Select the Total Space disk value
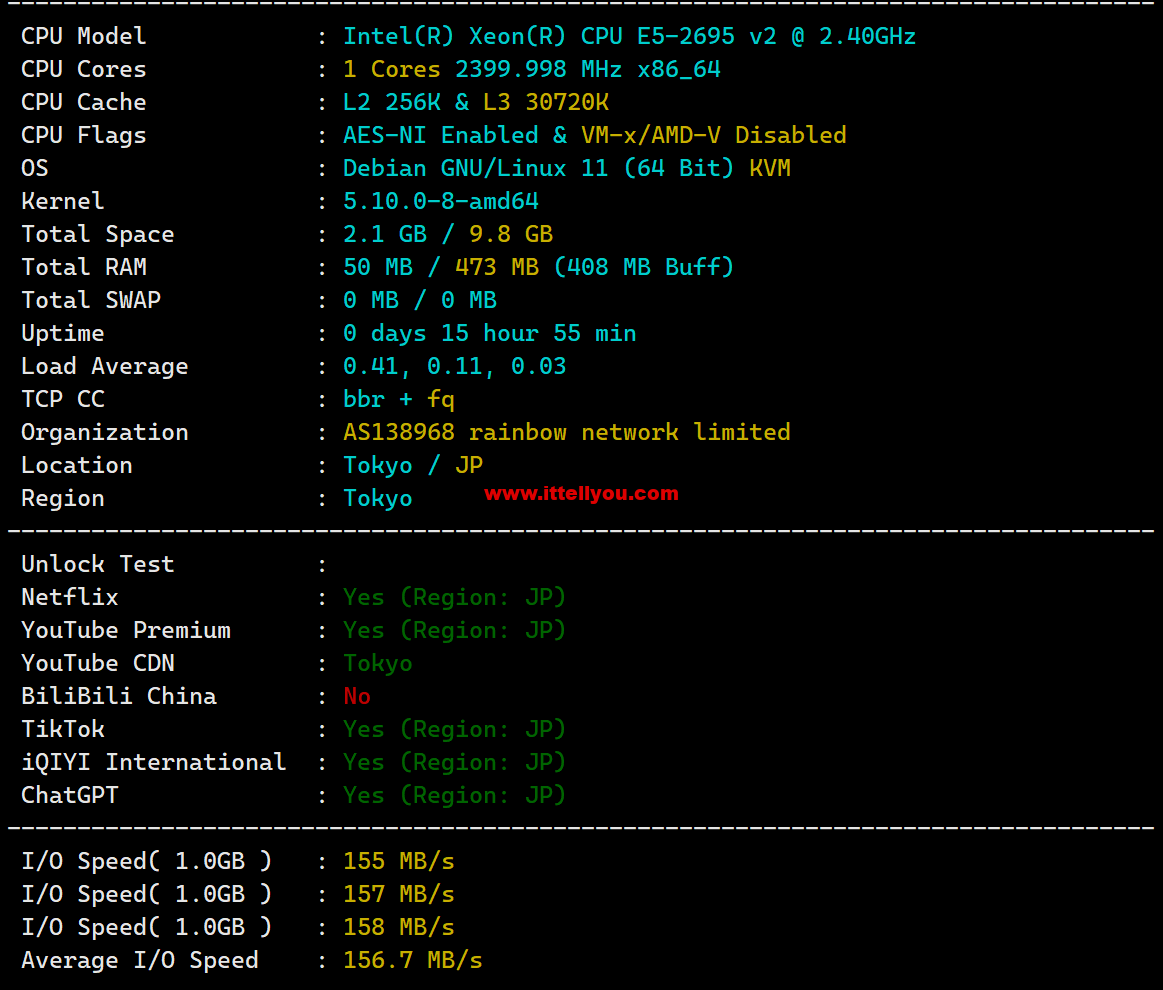 click(447, 234)
